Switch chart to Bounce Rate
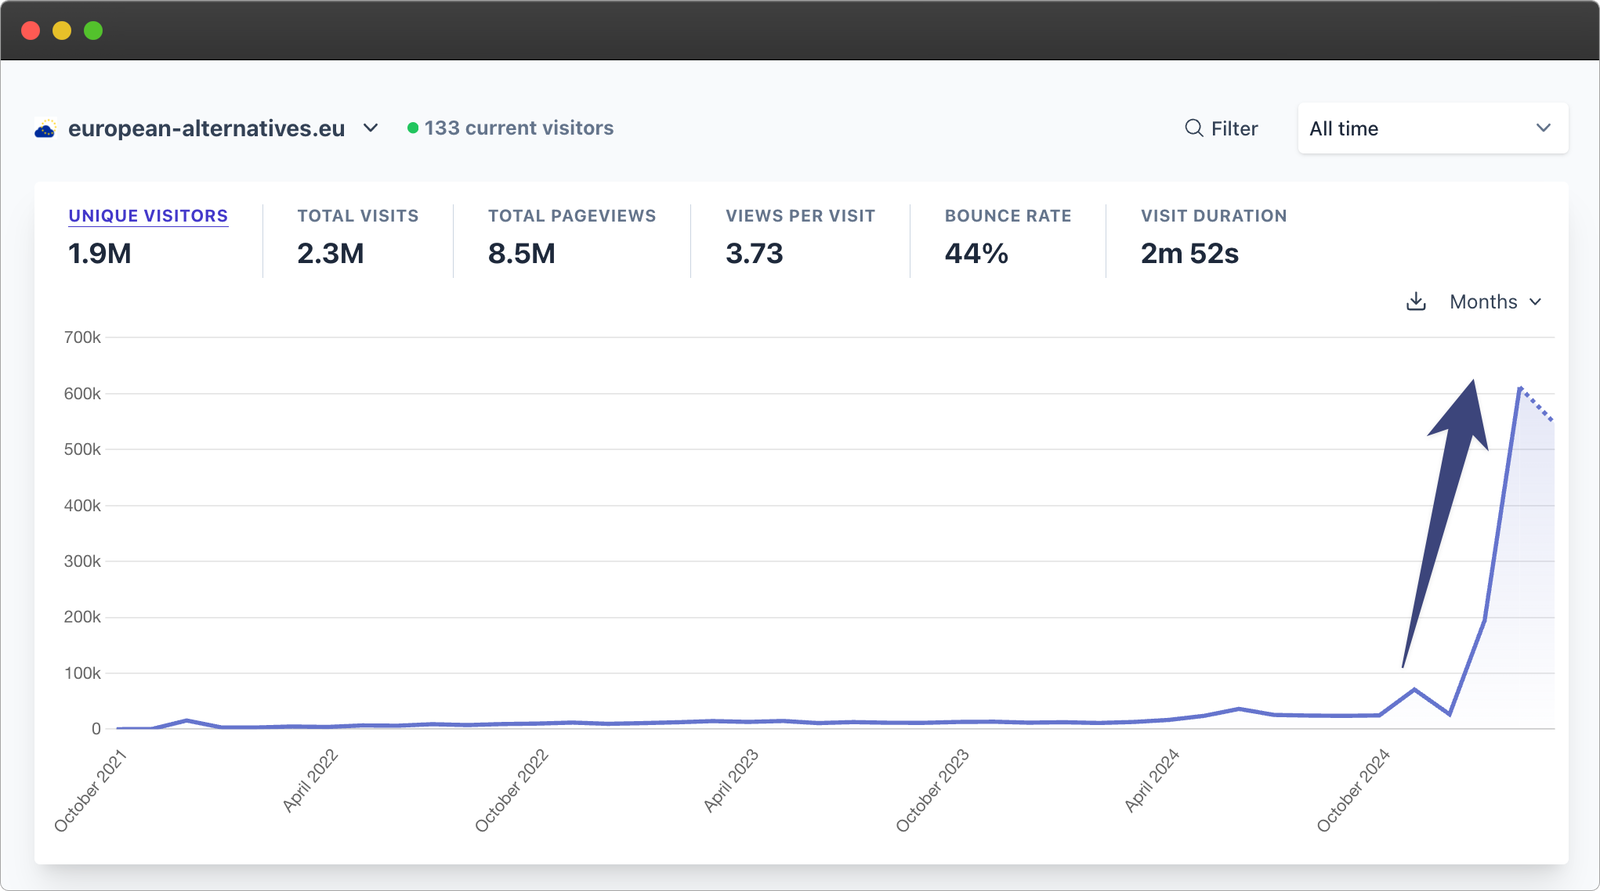Screen dimensions: 1600x891 (x=1007, y=216)
